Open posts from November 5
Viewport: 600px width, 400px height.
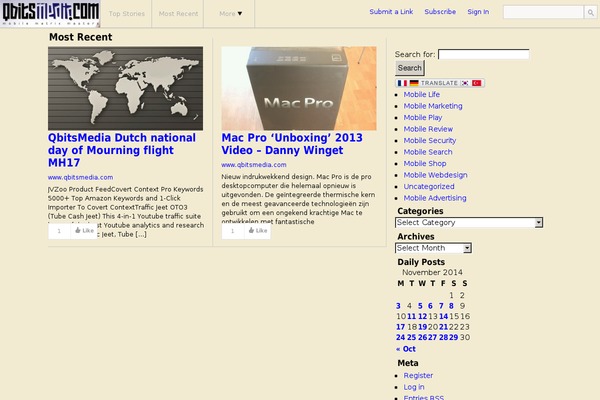(x=420, y=306)
